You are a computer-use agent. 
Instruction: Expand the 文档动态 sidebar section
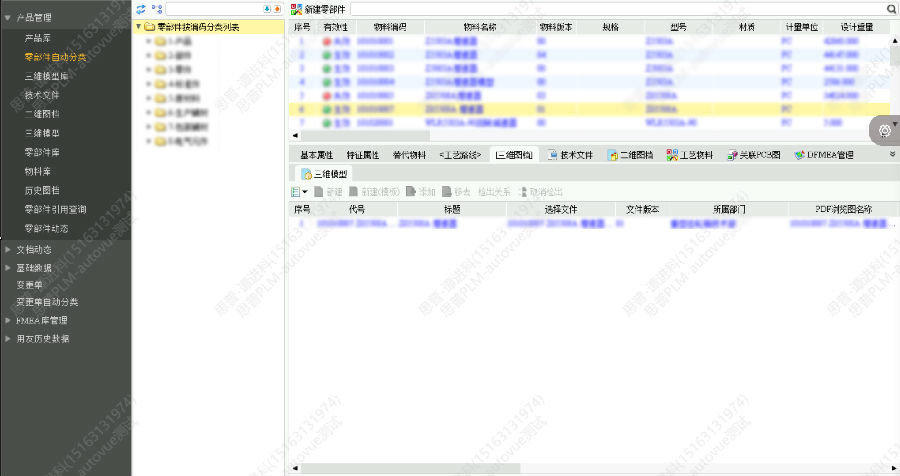pyautogui.click(x=7, y=249)
